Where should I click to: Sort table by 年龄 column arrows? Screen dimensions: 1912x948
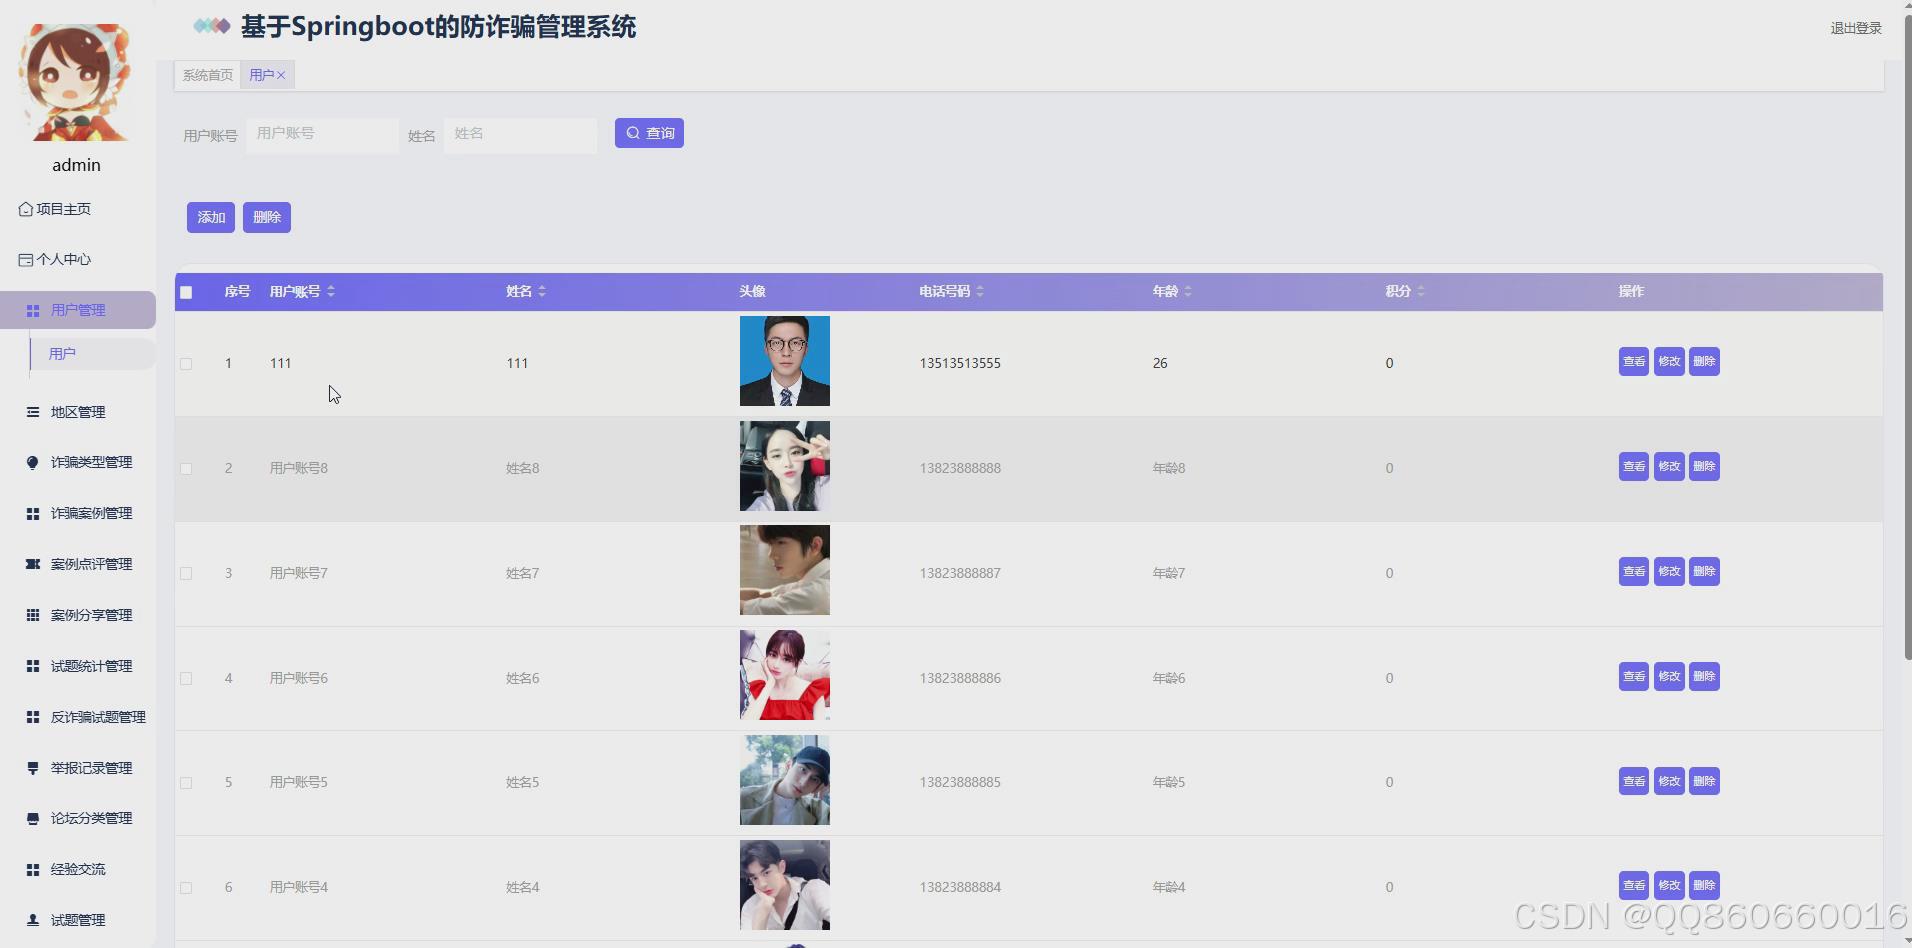(x=1188, y=291)
